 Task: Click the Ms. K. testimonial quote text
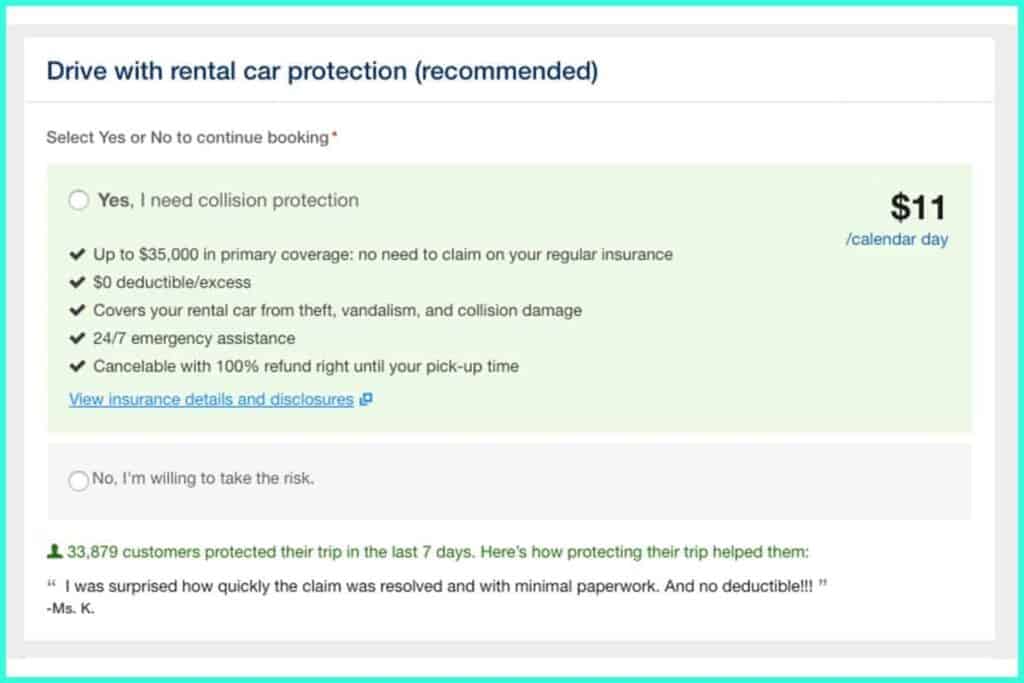click(x=438, y=586)
